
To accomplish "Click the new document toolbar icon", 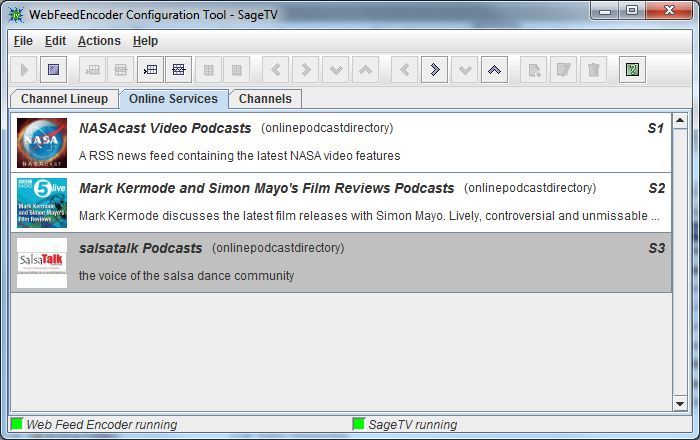I will tap(535, 70).
